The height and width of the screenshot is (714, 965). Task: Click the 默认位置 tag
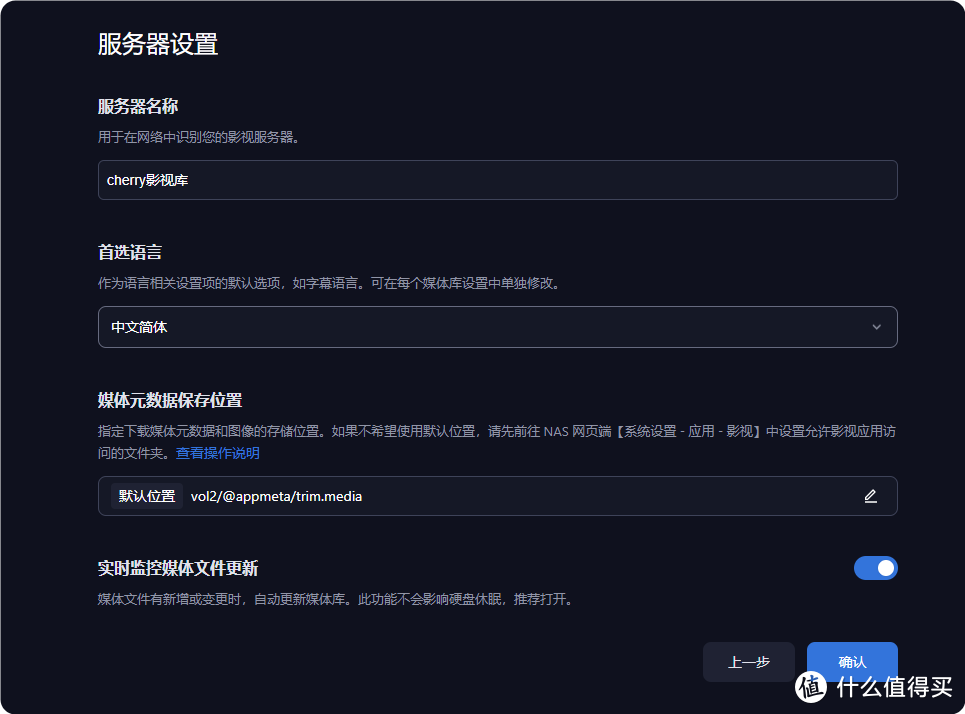click(x=147, y=496)
